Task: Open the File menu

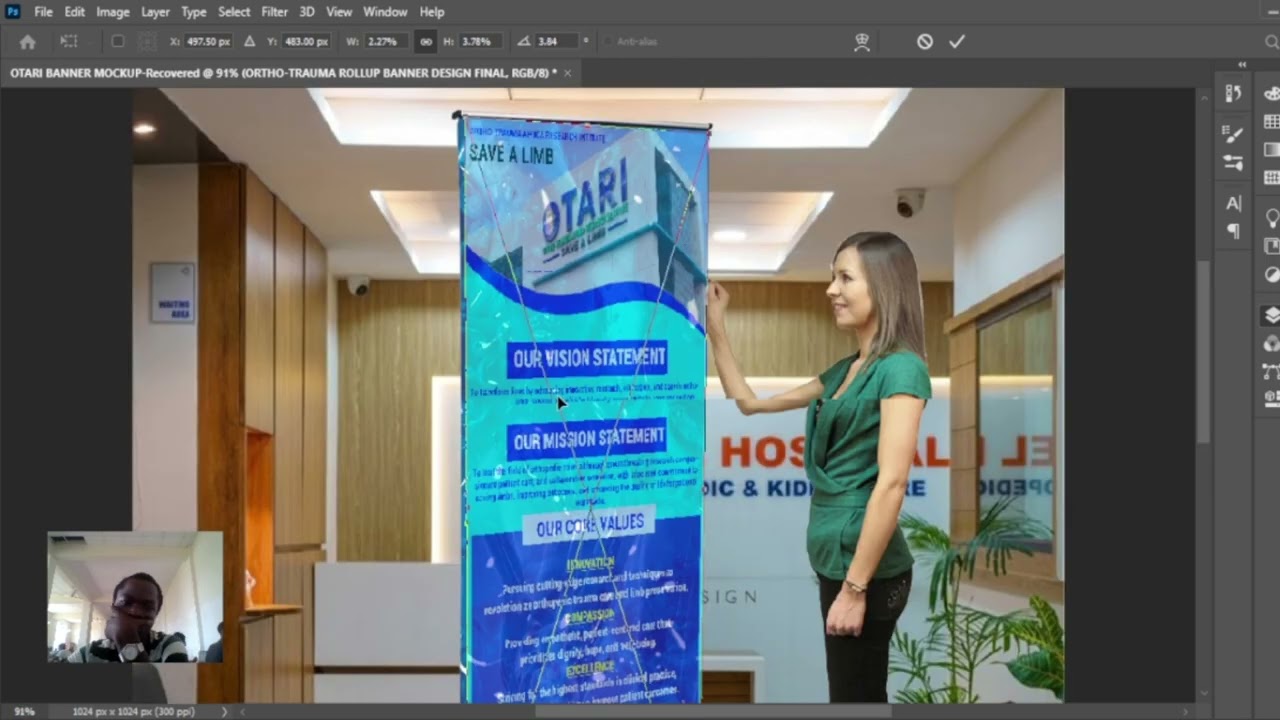Action: 43,12
